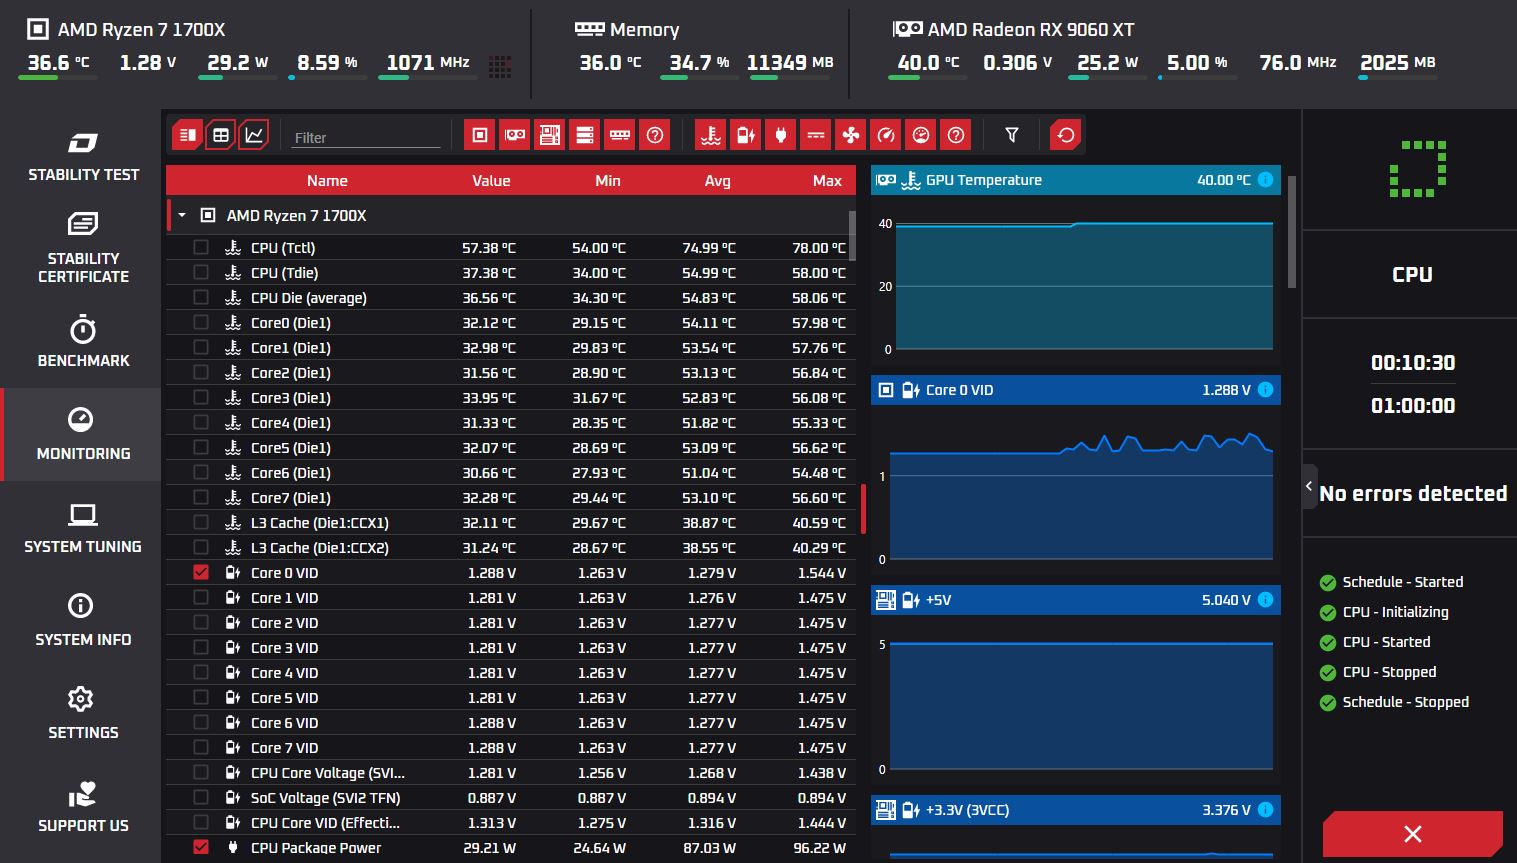The height and width of the screenshot is (863, 1517).
Task: Click the red X close button in side panel
Action: pos(1412,834)
